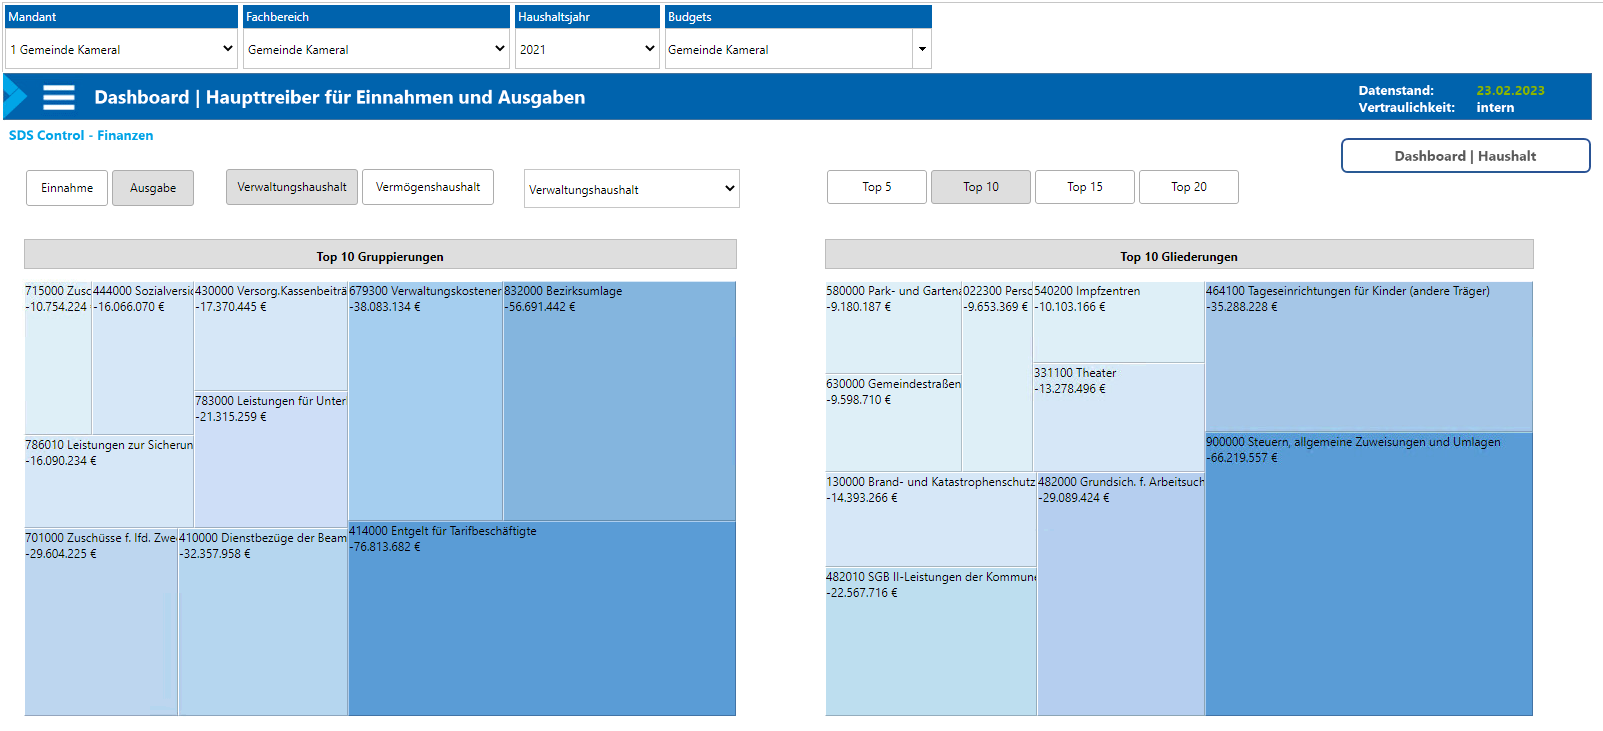Show Top 15 entries
The height and width of the screenshot is (731, 1603).
[1085, 187]
